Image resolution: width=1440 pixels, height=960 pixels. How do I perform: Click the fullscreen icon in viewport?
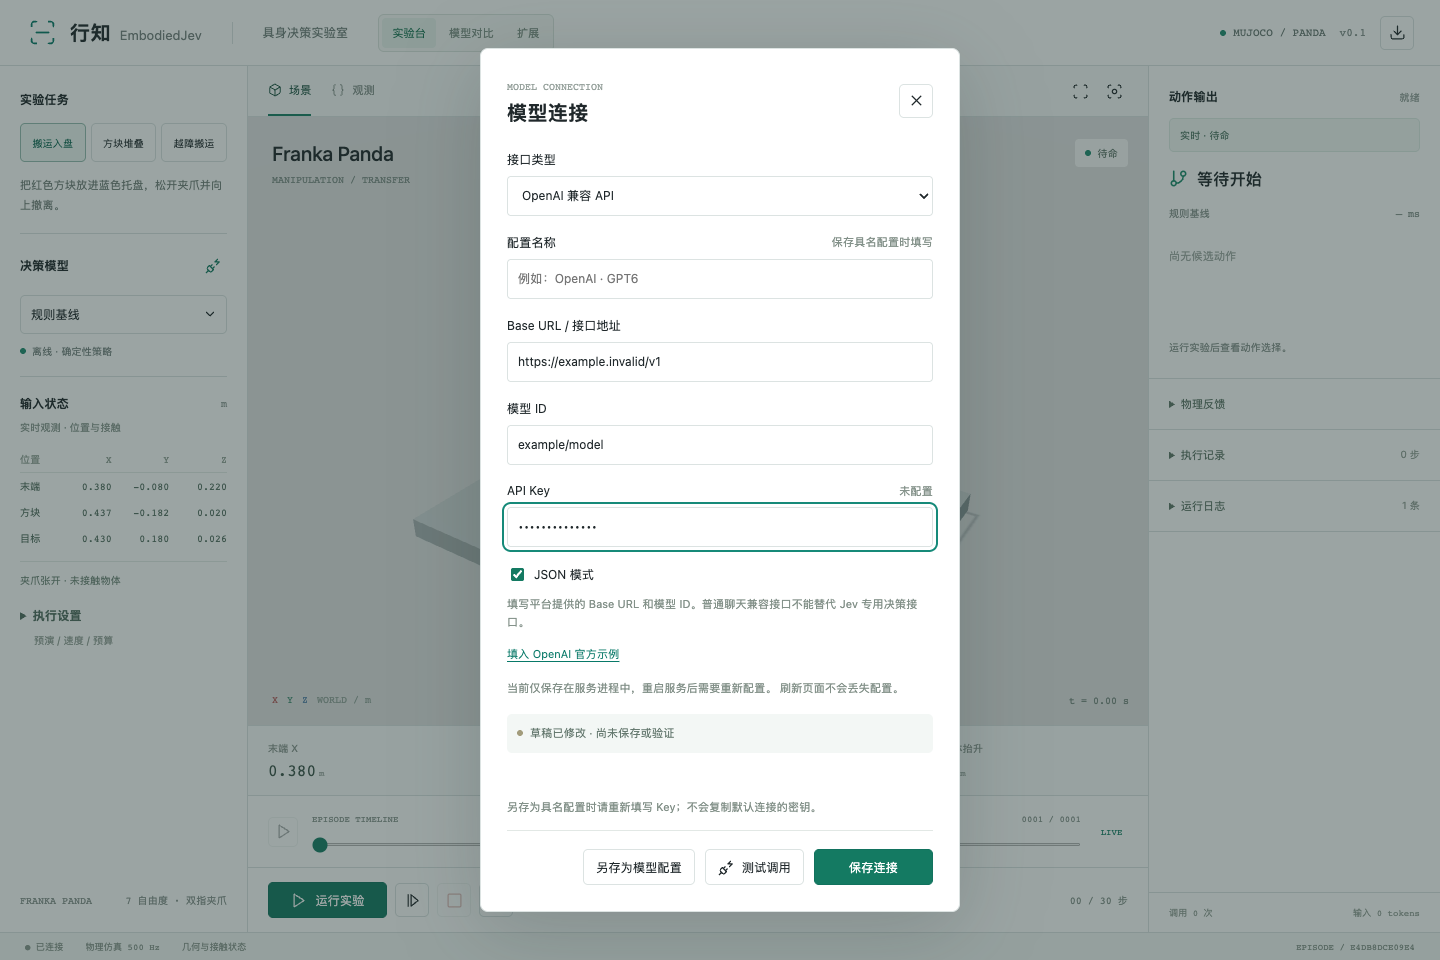coord(1080,91)
